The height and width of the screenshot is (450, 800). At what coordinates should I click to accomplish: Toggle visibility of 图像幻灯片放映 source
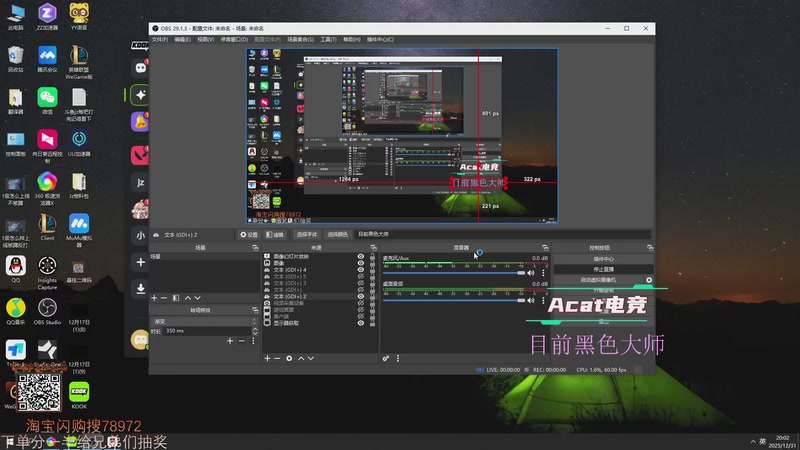pyautogui.click(x=361, y=257)
